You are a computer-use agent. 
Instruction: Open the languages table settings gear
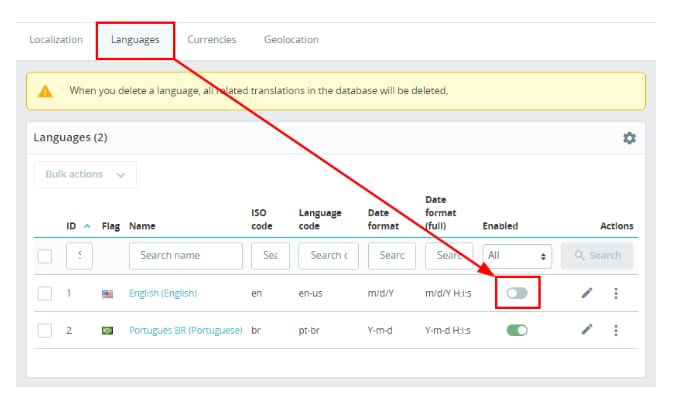[x=629, y=138]
